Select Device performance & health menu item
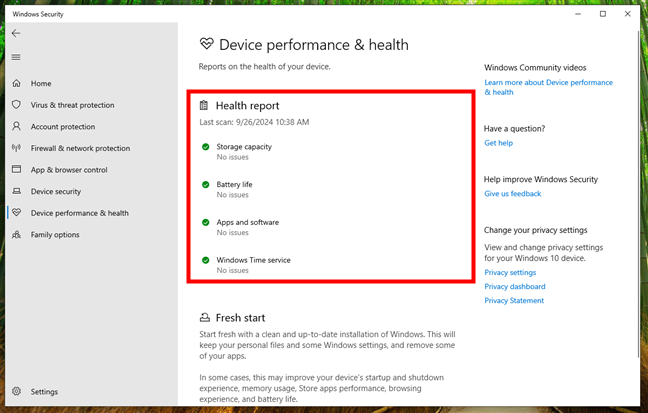648x413 pixels. click(x=79, y=213)
